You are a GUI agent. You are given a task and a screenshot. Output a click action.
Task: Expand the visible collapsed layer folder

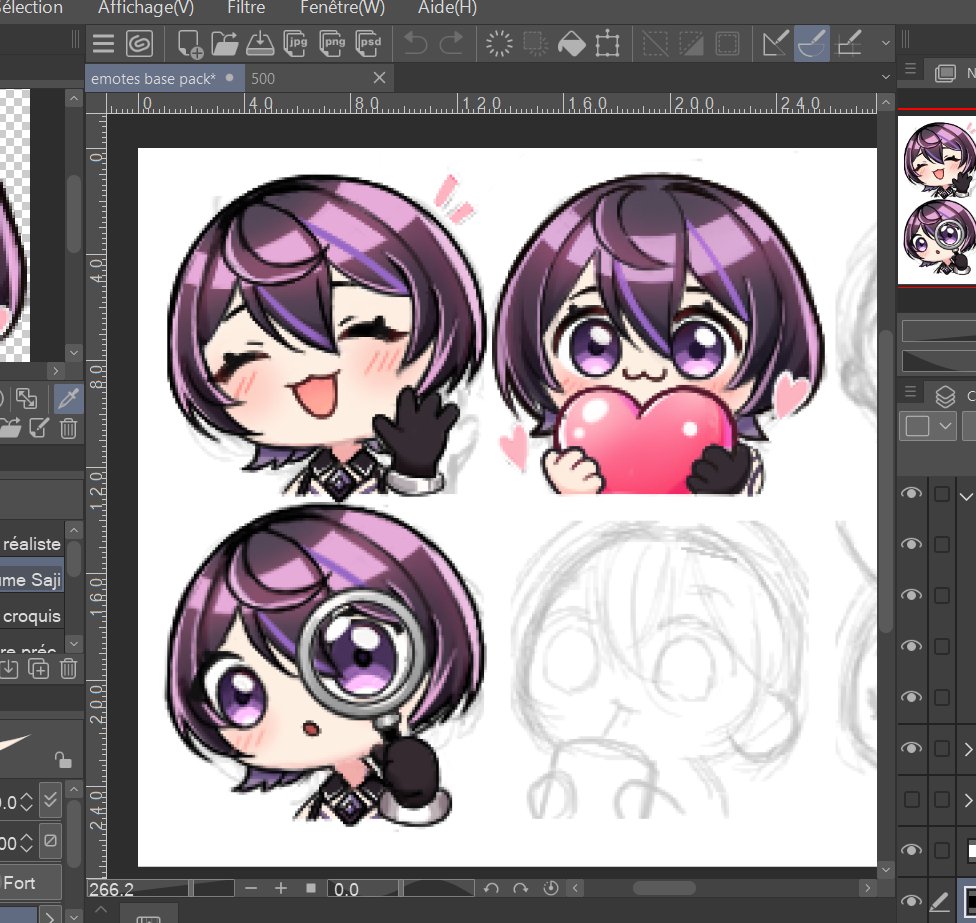click(968, 749)
